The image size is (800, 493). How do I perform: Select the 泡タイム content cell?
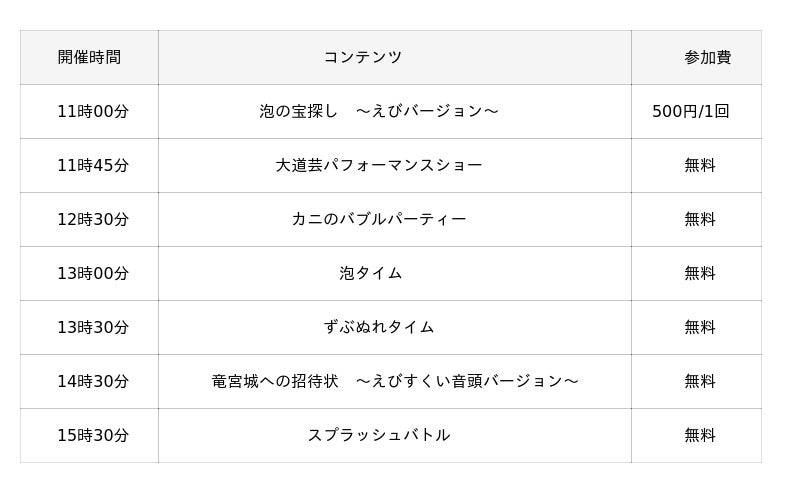pyautogui.click(x=371, y=273)
